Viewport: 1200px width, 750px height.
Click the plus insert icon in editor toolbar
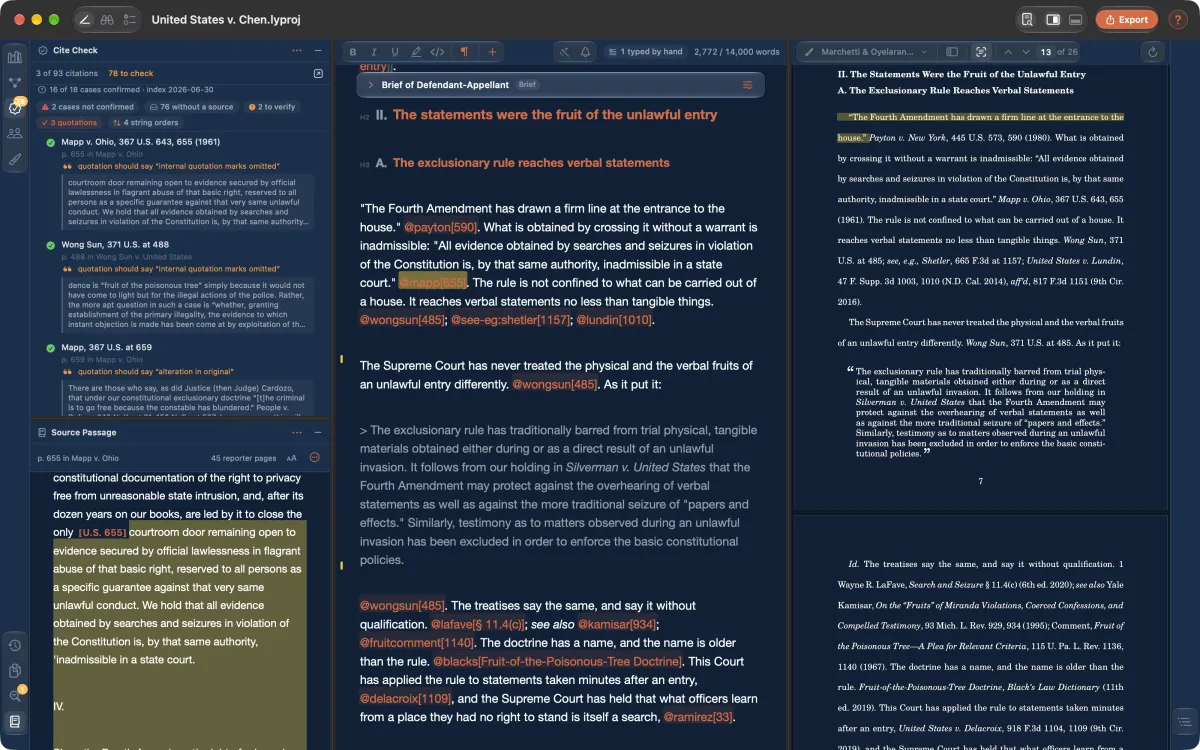[492, 52]
